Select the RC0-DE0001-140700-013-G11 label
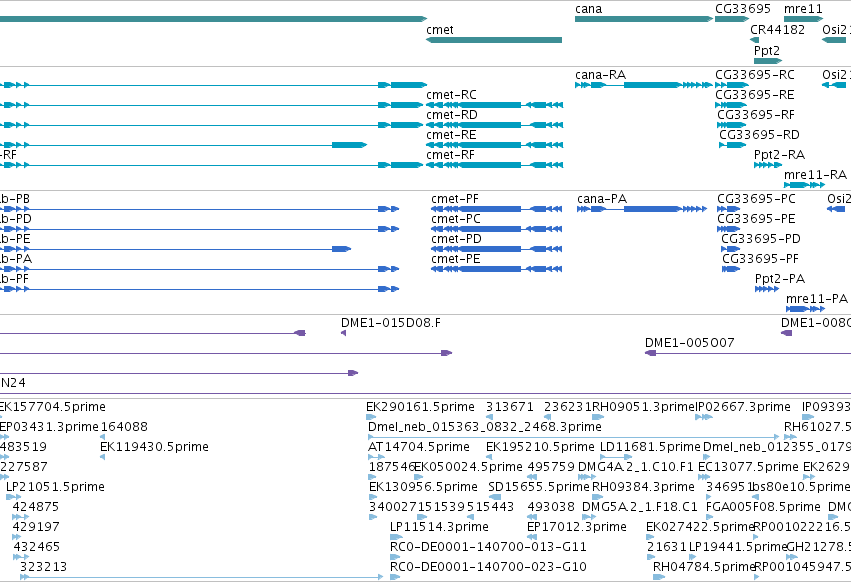Image resolution: width=851 pixels, height=582 pixels. click(x=488, y=547)
